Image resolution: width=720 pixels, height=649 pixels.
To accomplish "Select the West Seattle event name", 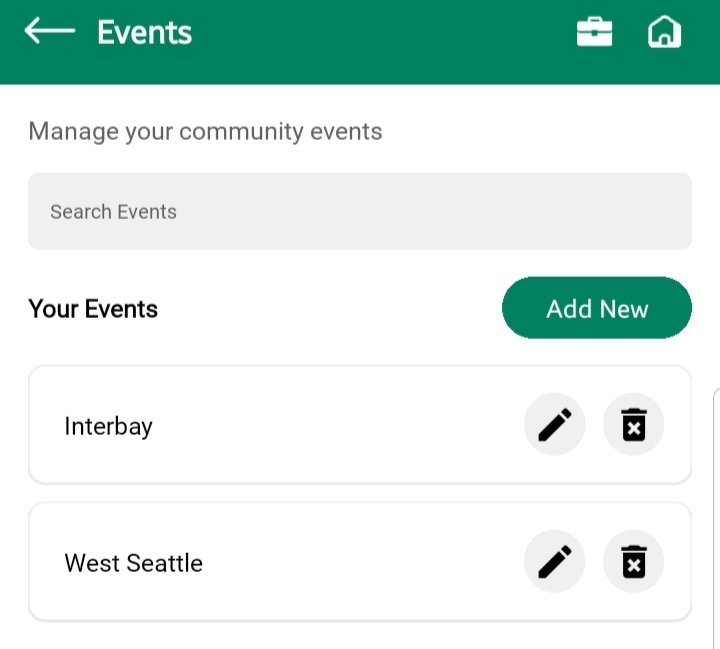I will pyautogui.click(x=133, y=563).
